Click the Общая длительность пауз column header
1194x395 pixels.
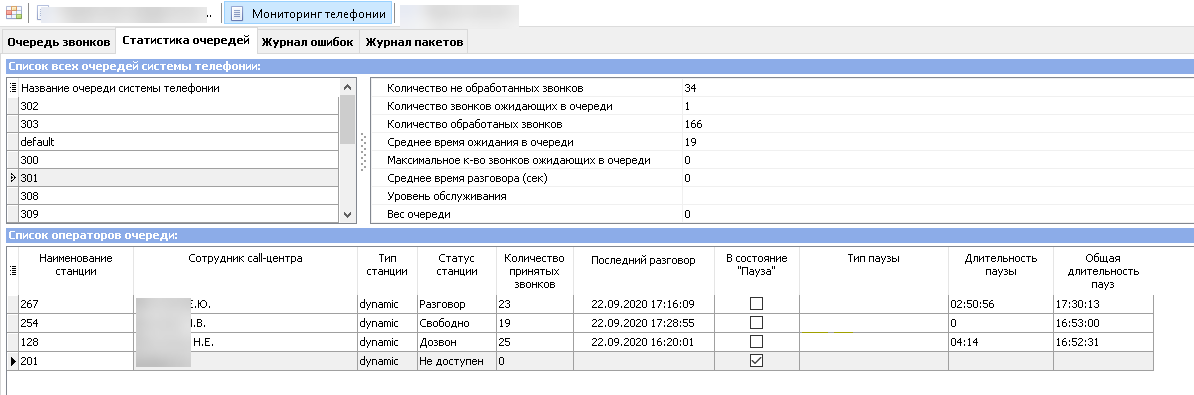point(1103,271)
